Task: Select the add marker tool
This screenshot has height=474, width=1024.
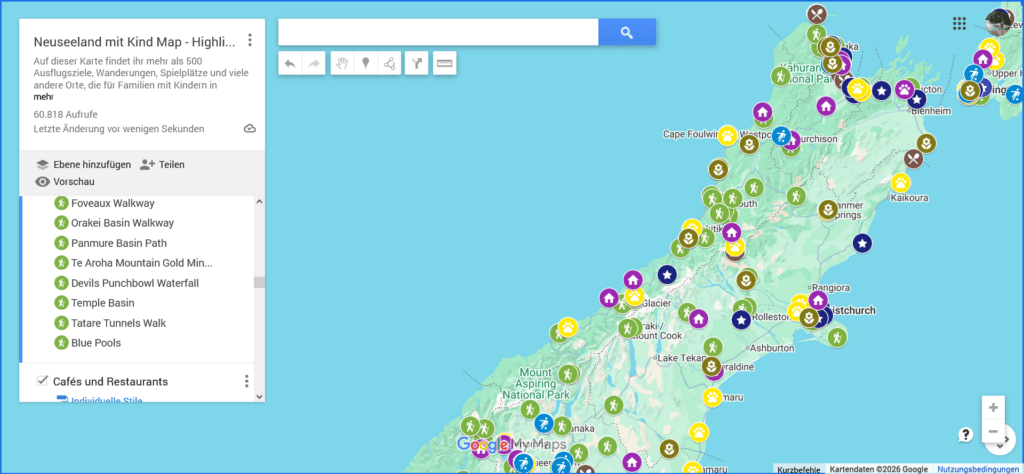Action: (x=366, y=63)
